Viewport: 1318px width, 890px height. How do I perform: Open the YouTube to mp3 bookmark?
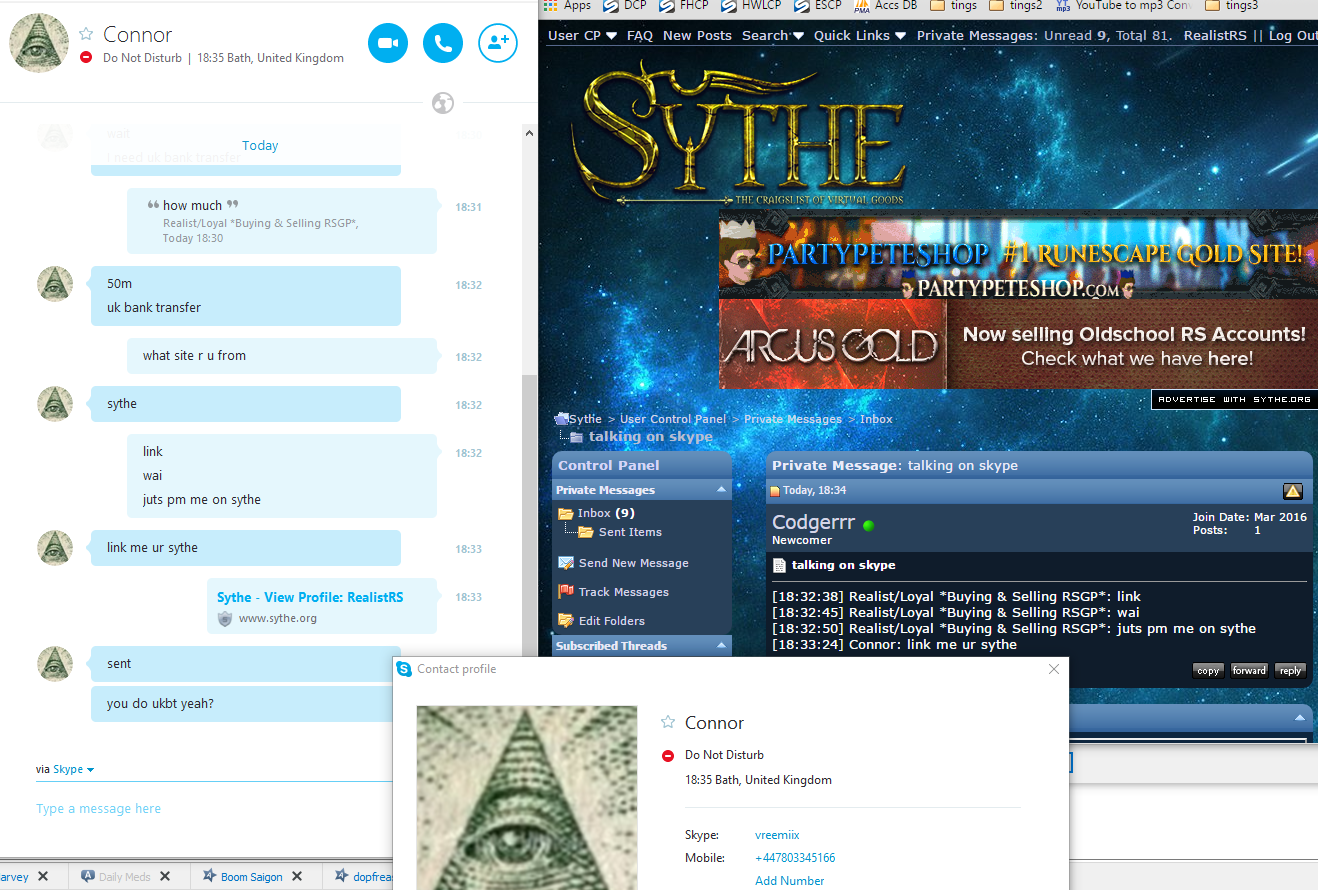[x=1124, y=5]
